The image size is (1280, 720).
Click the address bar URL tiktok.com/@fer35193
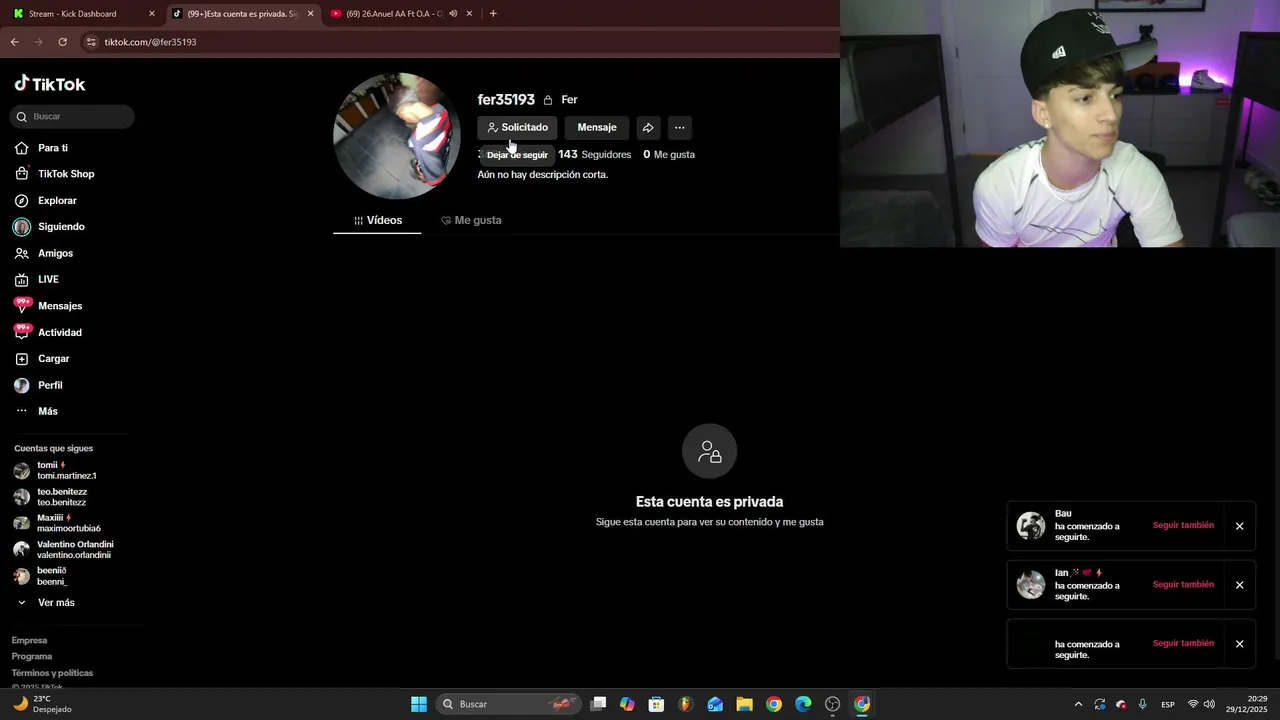(150, 42)
